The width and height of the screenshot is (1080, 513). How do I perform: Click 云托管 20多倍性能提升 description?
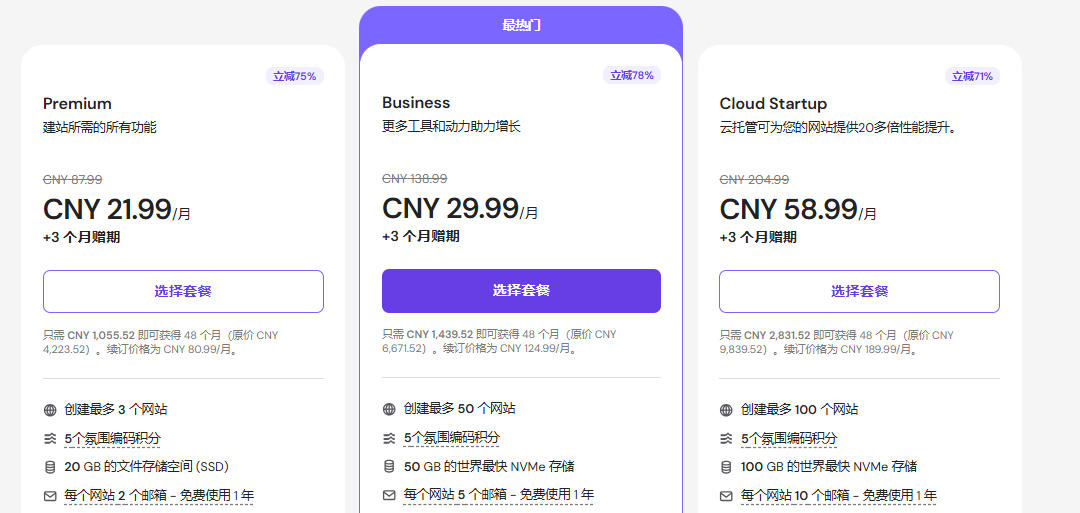point(840,127)
